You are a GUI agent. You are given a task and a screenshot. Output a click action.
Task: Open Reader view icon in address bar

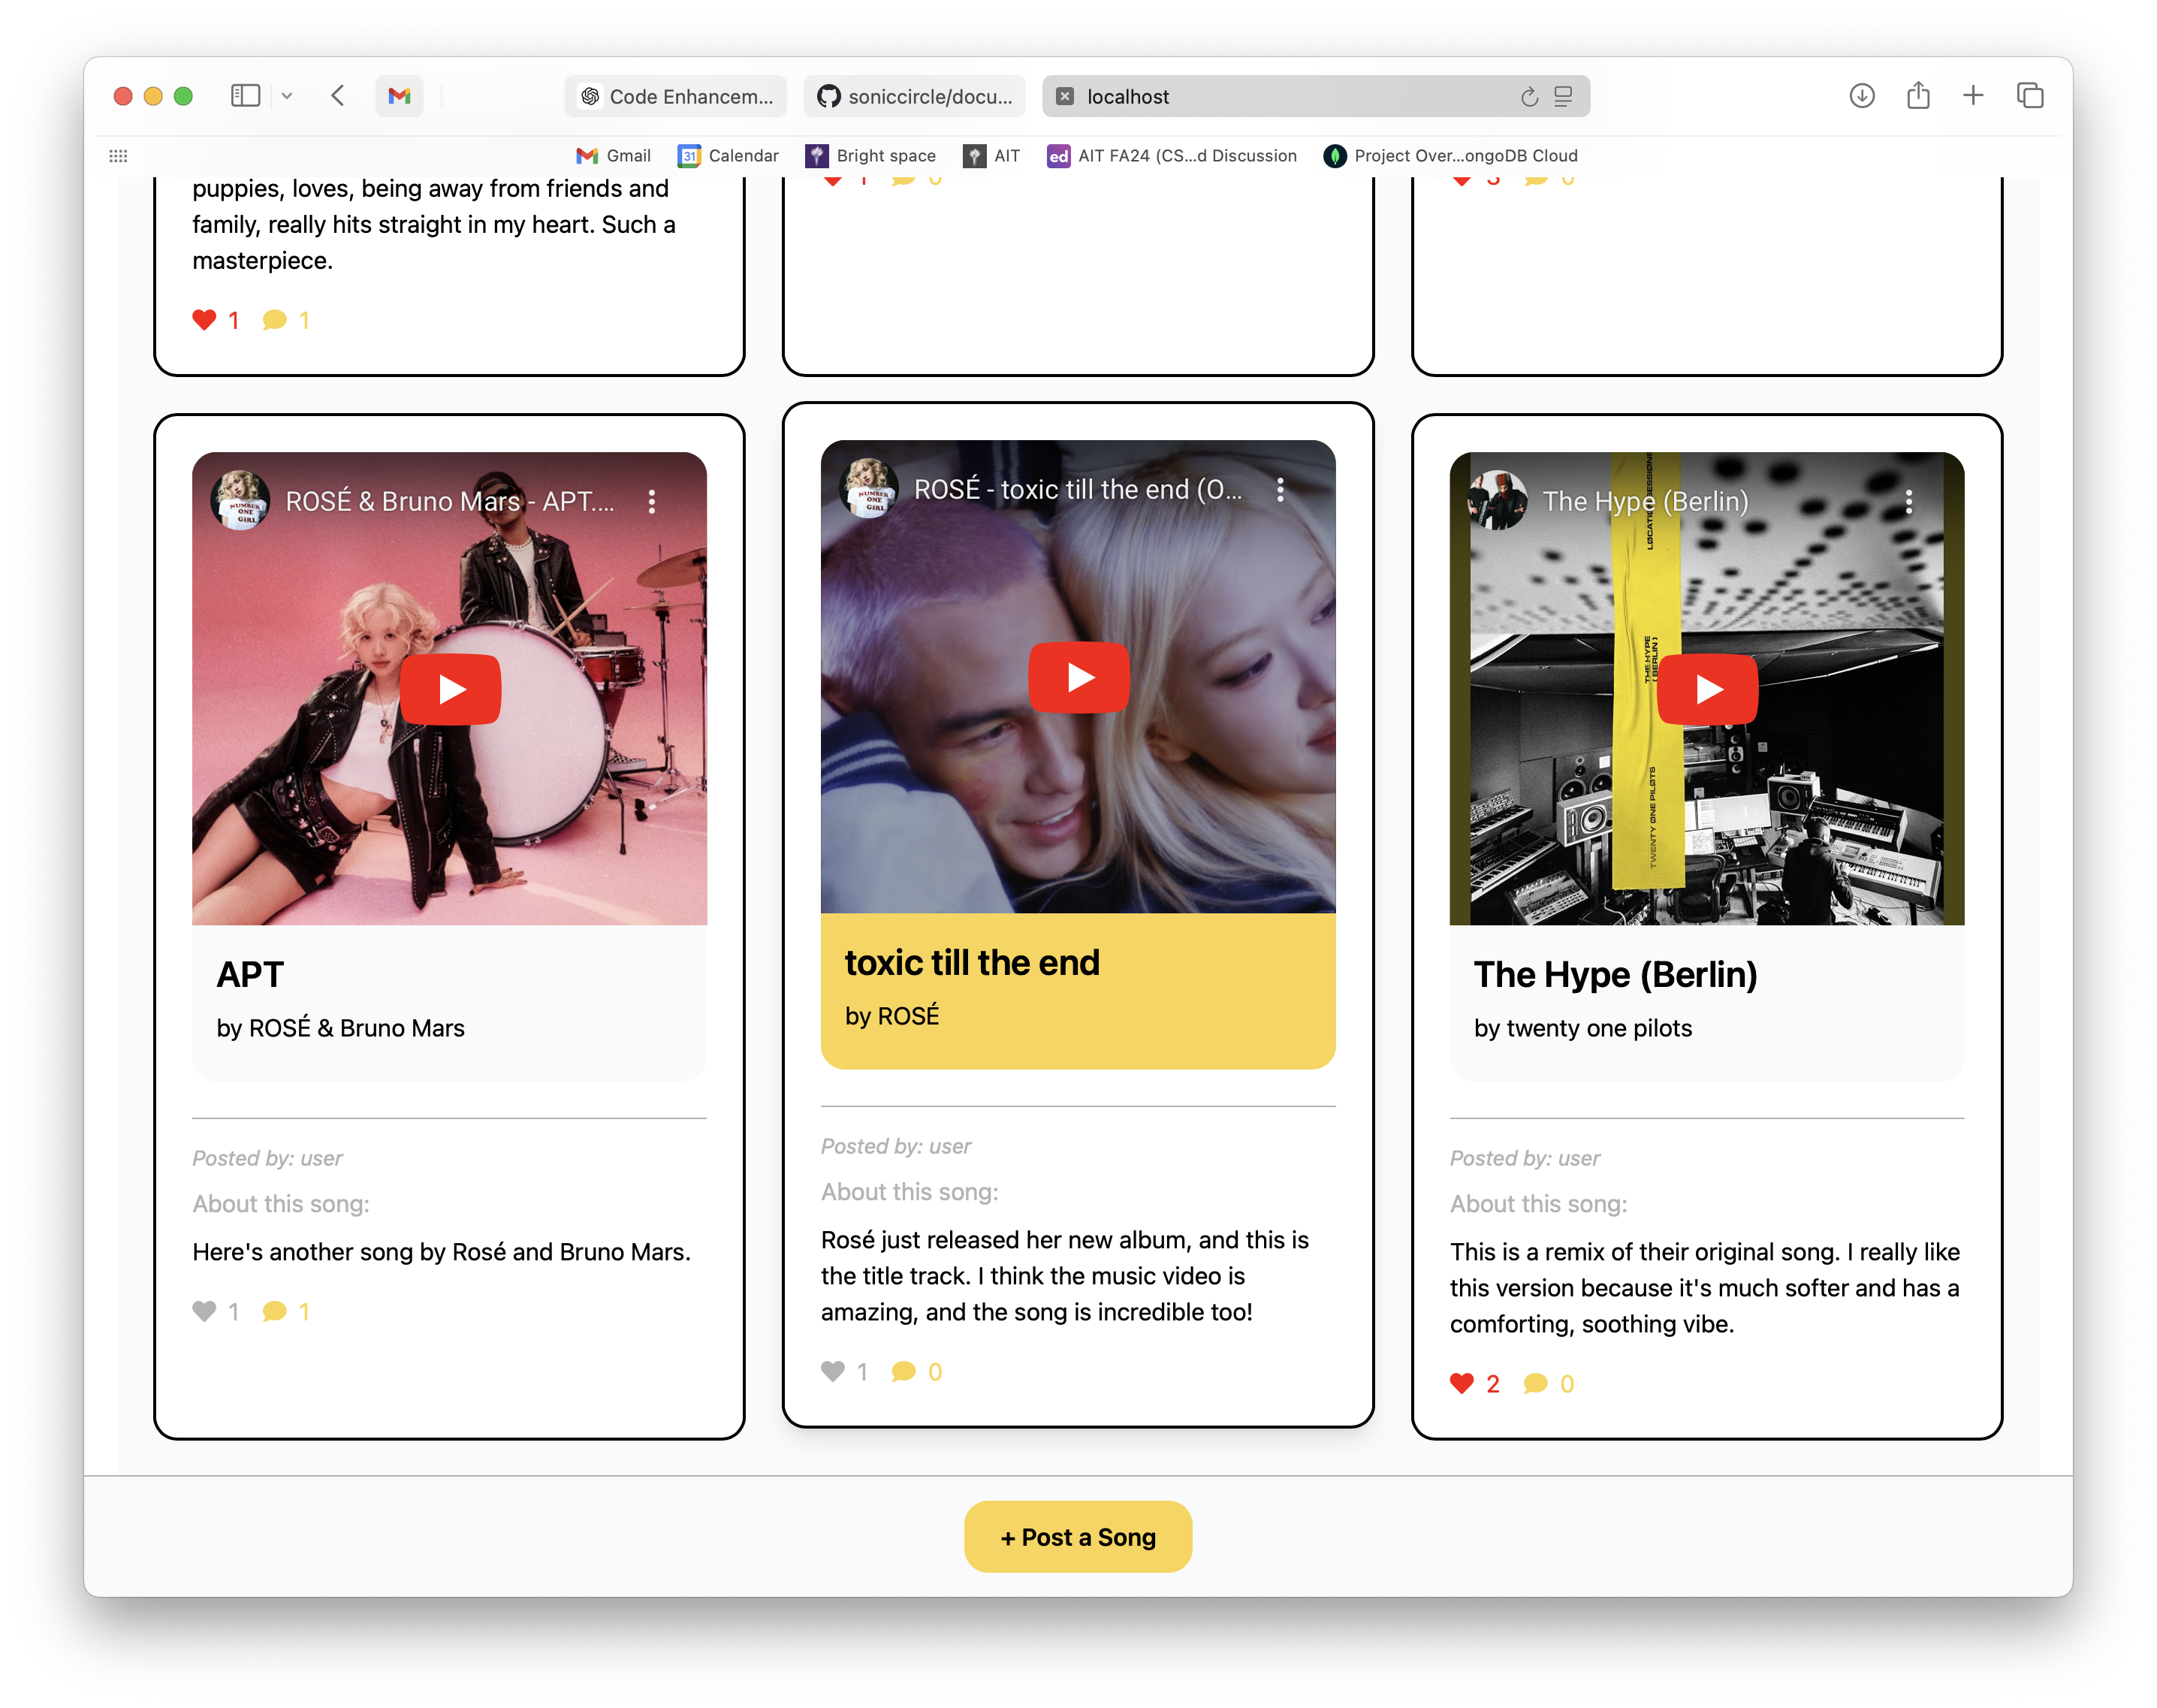(1563, 97)
